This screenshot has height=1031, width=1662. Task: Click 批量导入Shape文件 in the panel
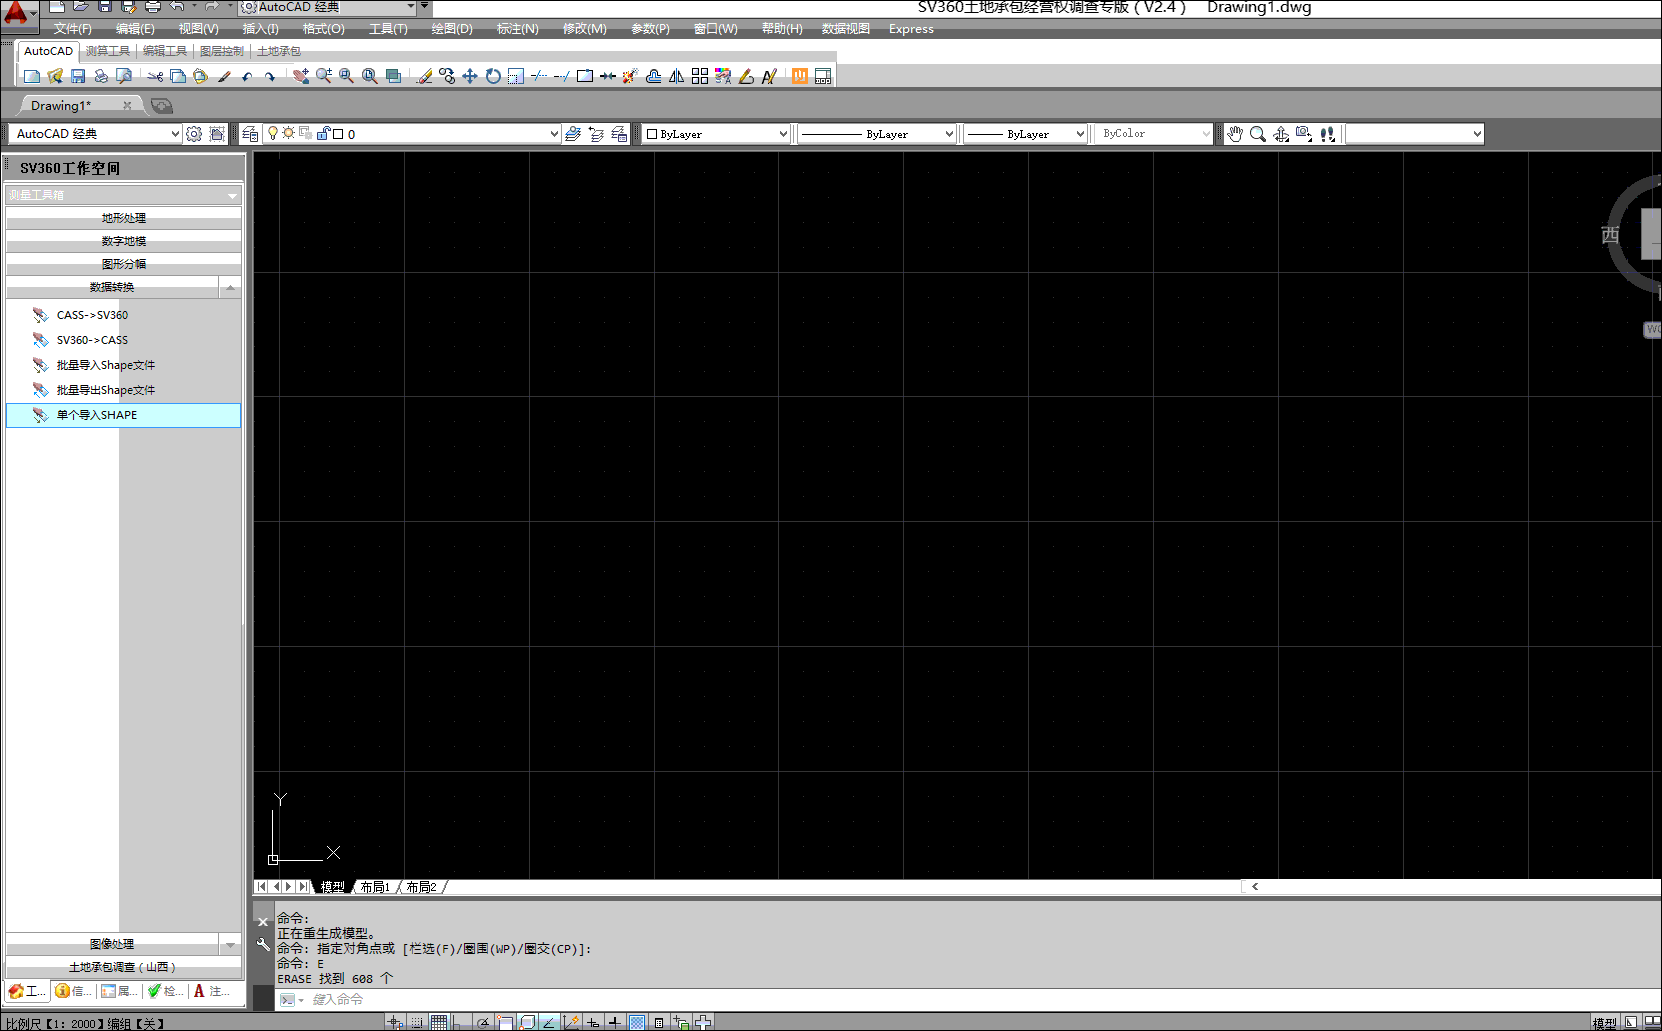[105, 365]
